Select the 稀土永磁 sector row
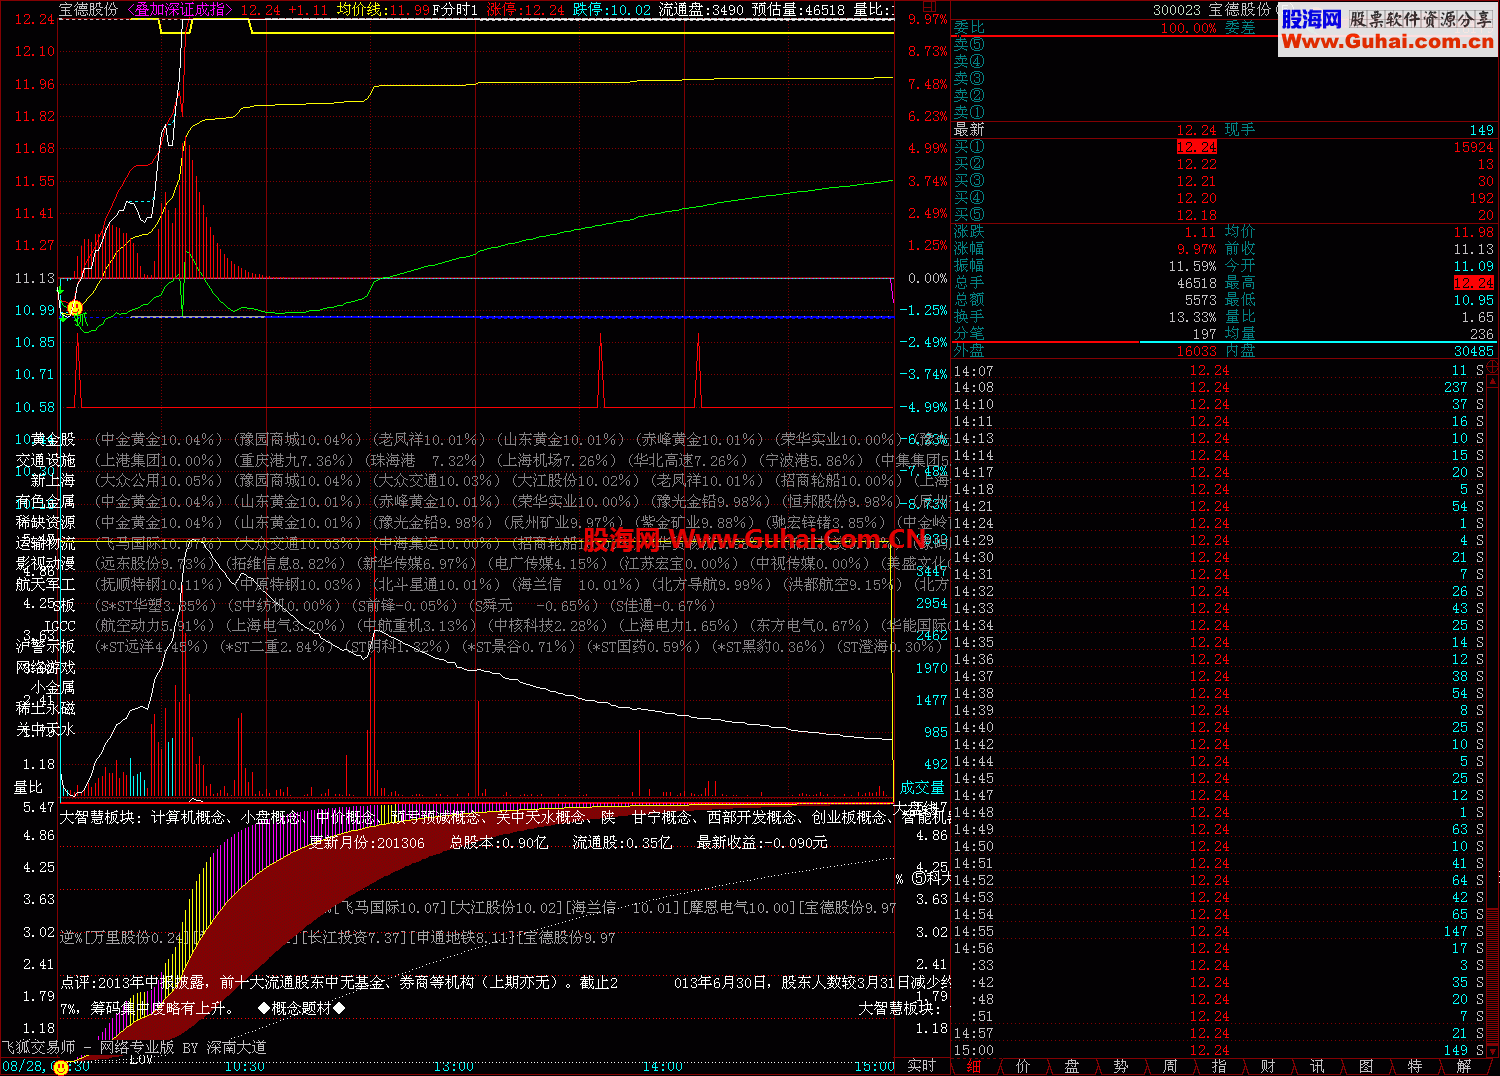This screenshot has width=1500, height=1076. click(46, 708)
